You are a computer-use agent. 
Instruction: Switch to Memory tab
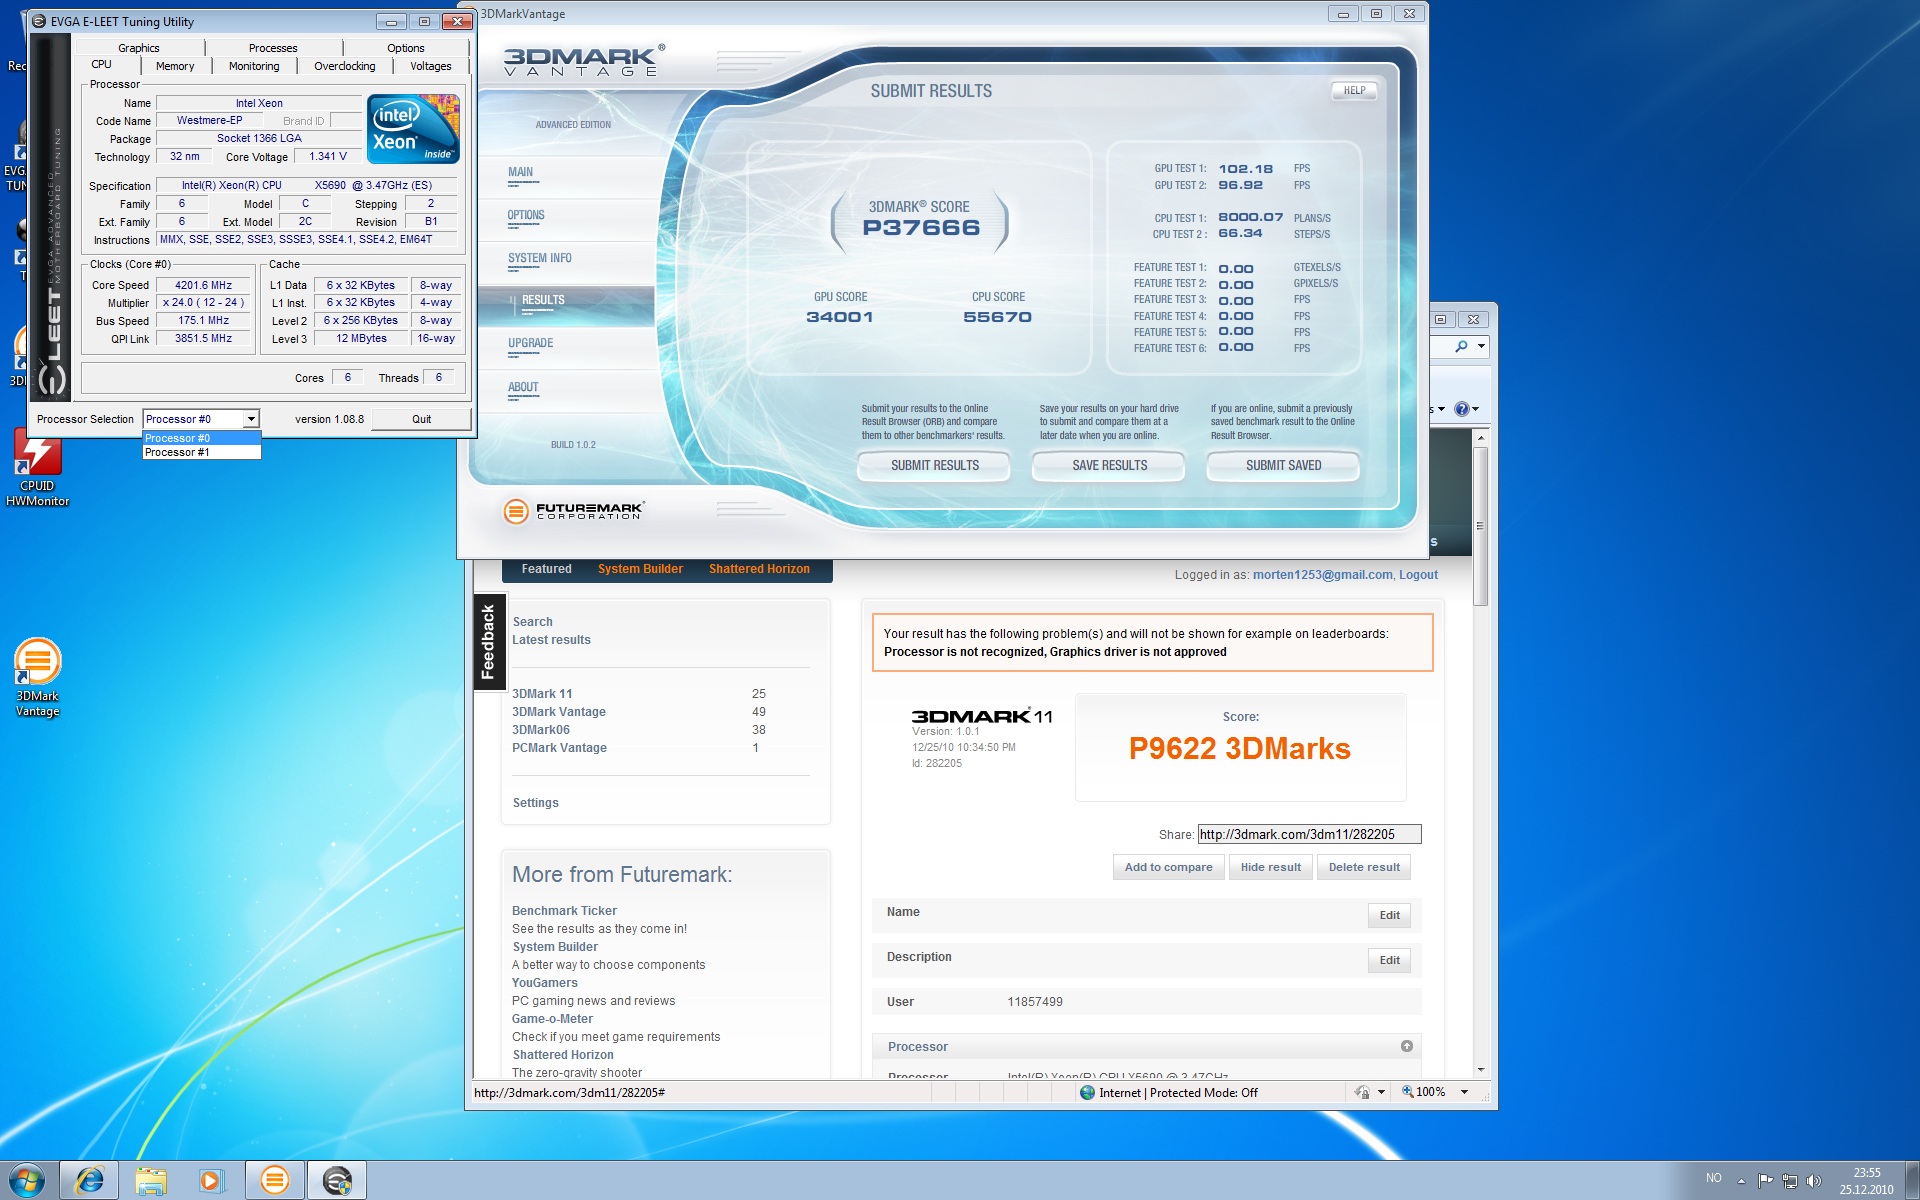point(175,66)
